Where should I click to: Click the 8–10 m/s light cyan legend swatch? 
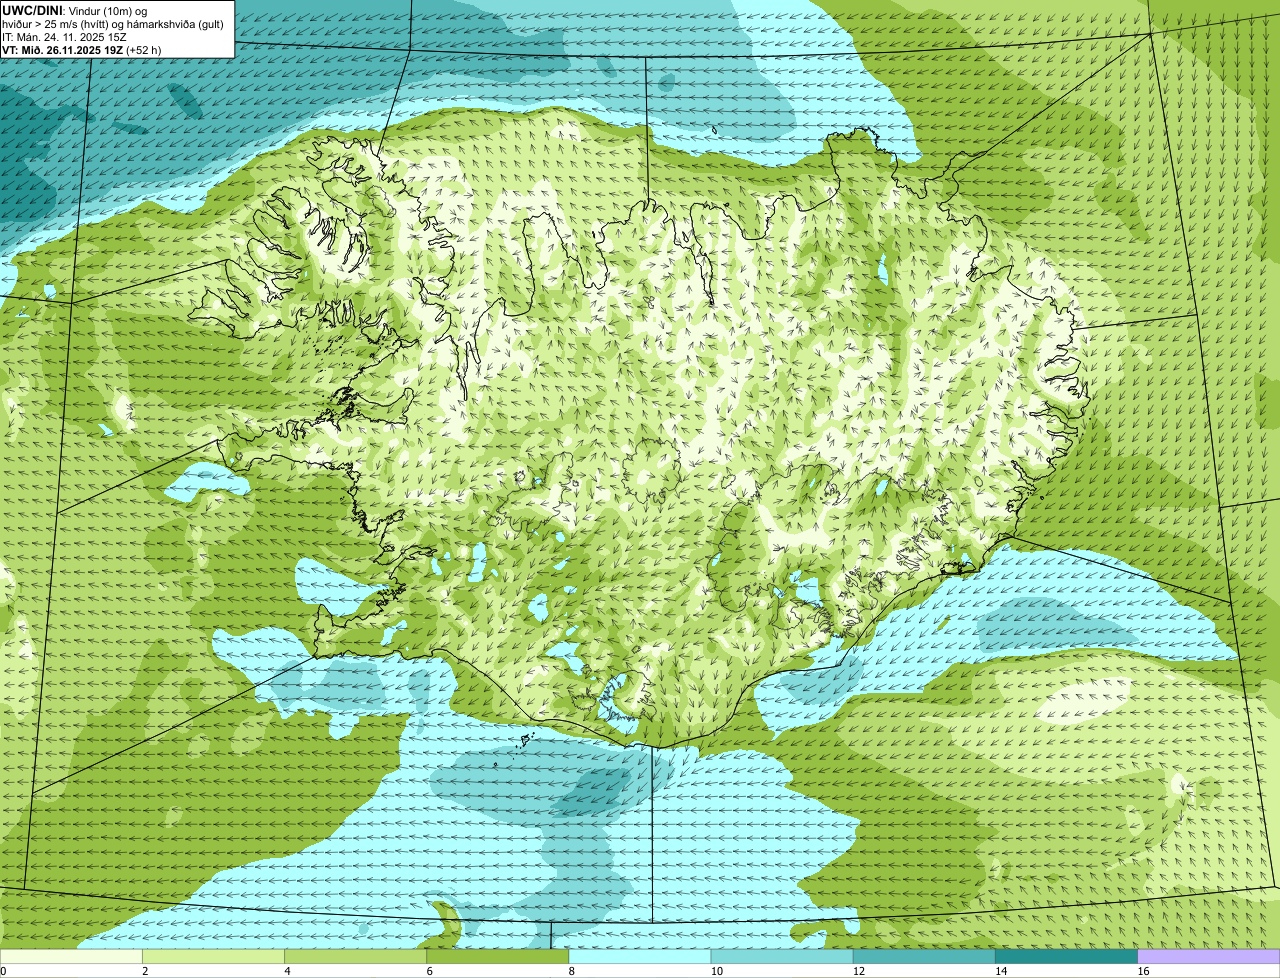tap(640, 957)
